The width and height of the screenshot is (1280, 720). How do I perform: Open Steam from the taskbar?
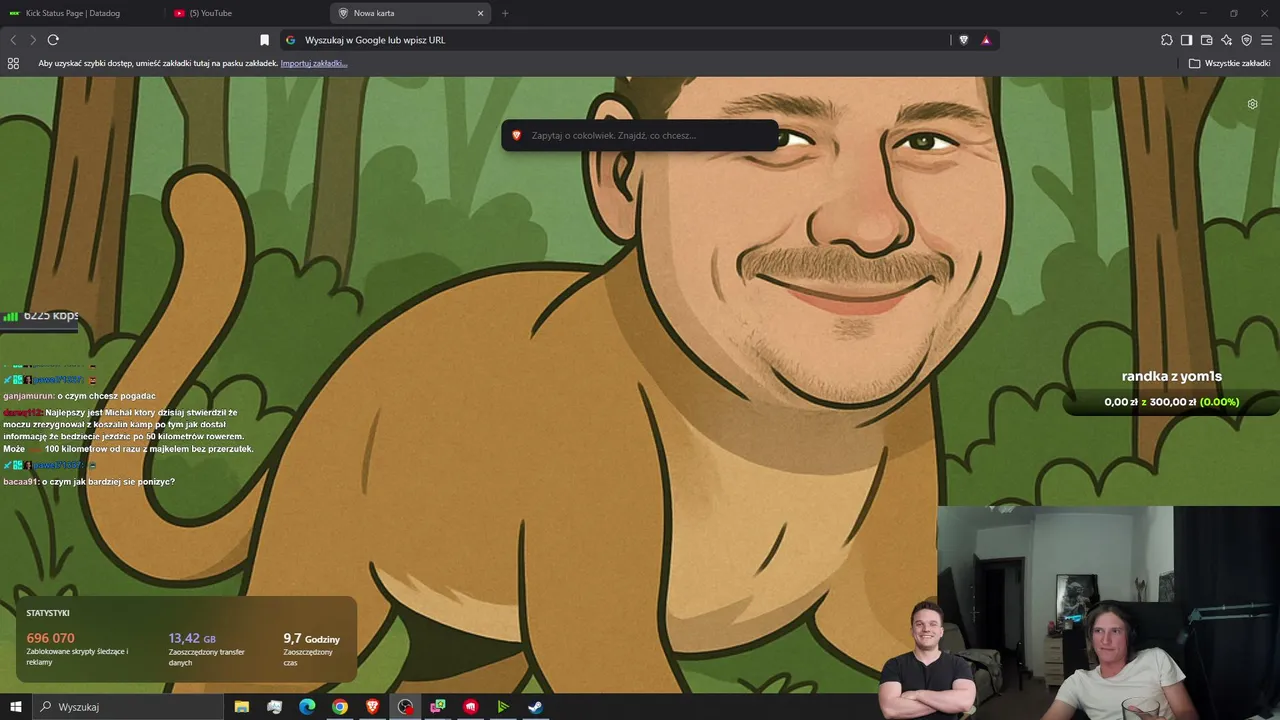[536, 707]
